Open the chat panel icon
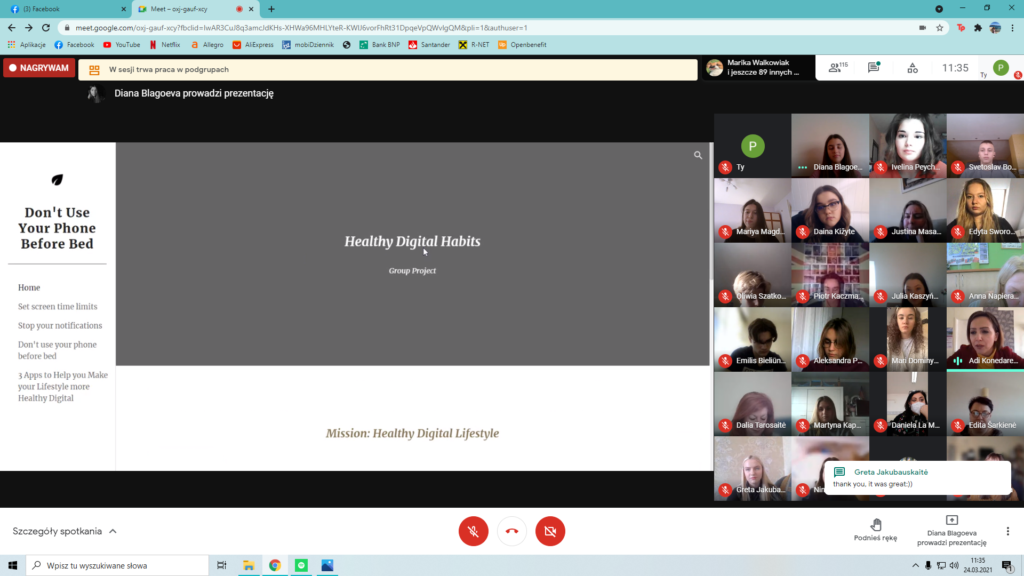Viewport: 1024px width, 576px height. [x=873, y=68]
